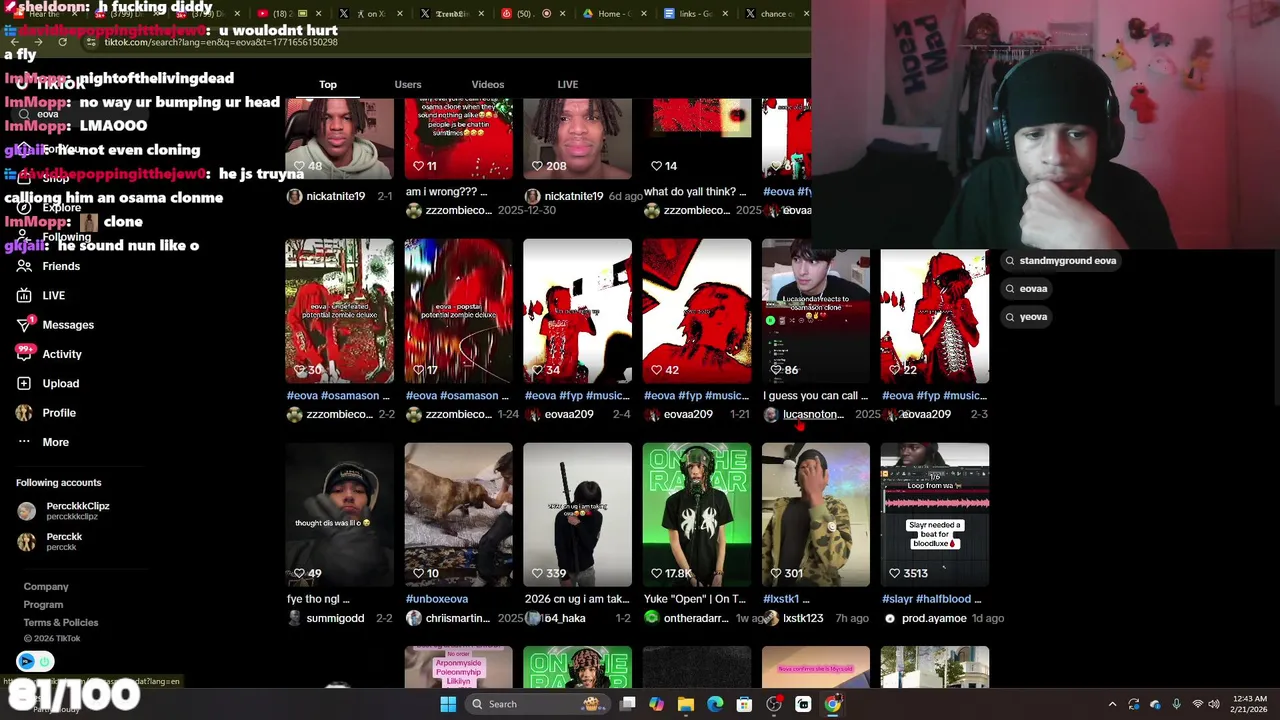The image size is (1280, 720).
Task: Switch to the Users tab
Action: (x=408, y=84)
